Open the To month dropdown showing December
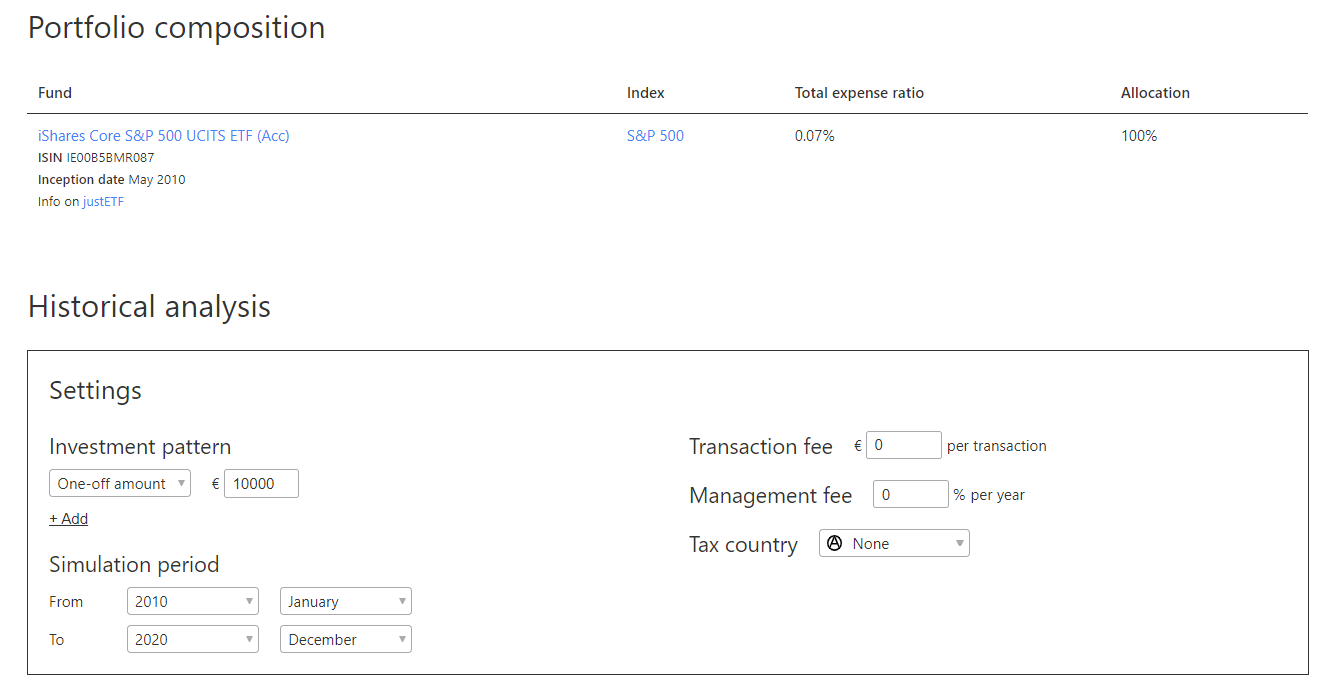1323x696 pixels. pyautogui.click(x=345, y=640)
